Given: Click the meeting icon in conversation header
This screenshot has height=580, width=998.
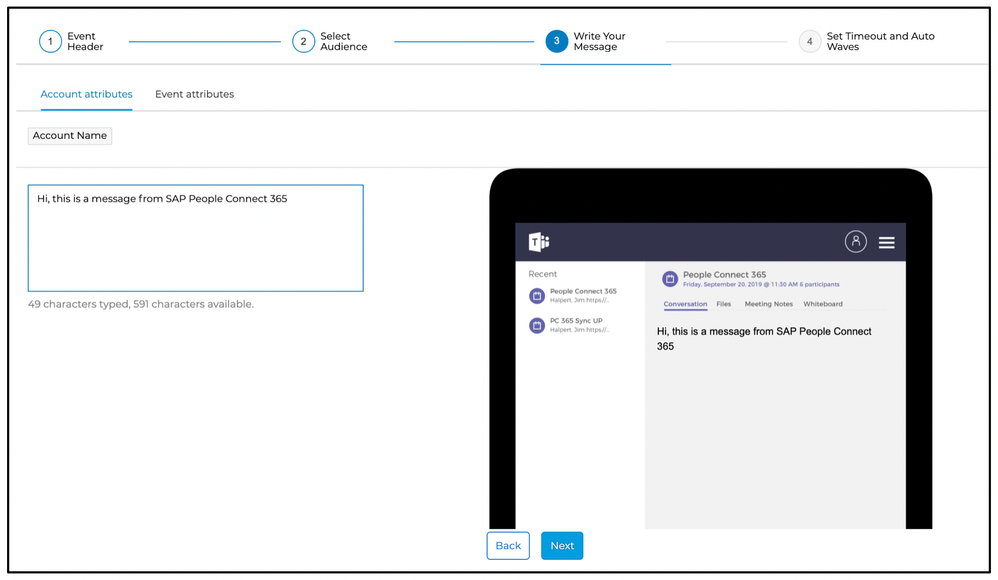Looking at the screenshot, I should point(670,279).
